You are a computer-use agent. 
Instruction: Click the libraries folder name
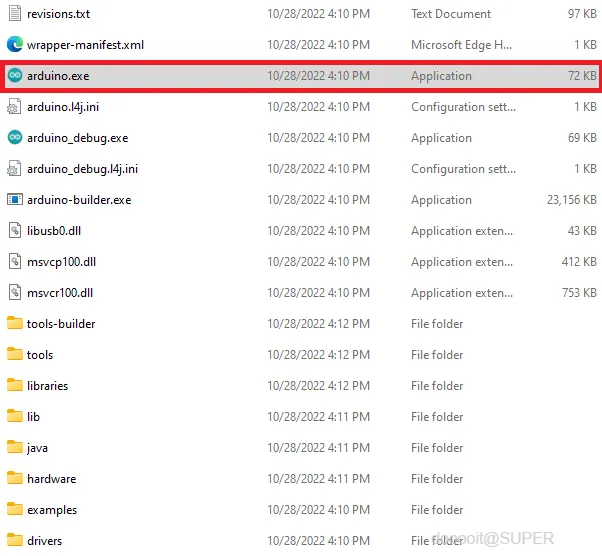coord(48,386)
